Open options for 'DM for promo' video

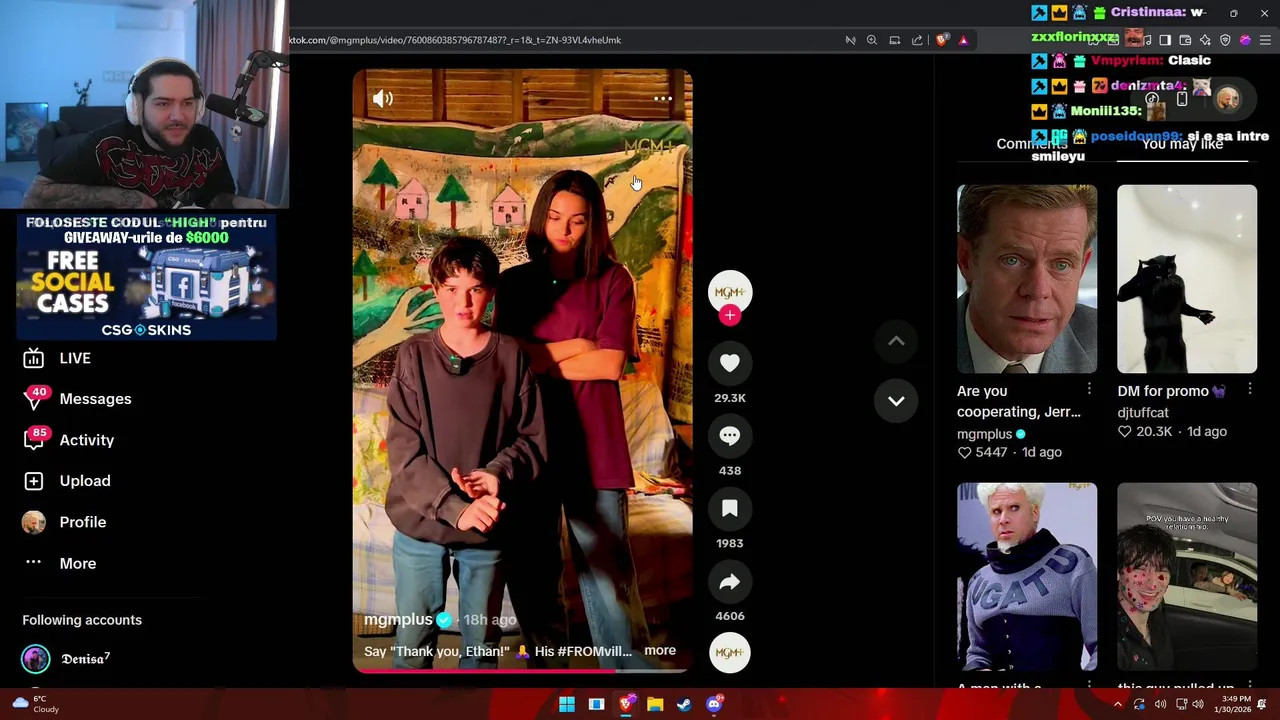coord(1249,389)
